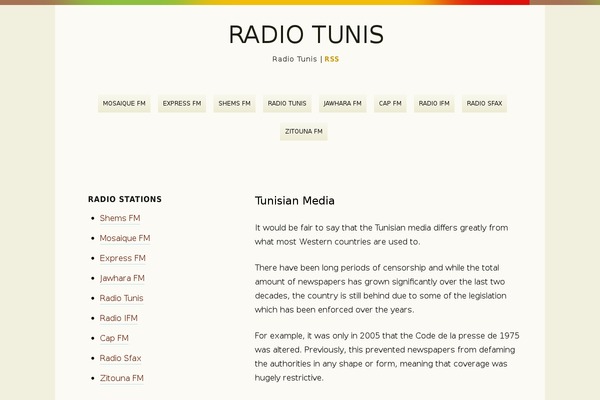The width and height of the screenshot is (600, 400).
Task: Open the Shems FM sidebar link
Action: 120,218
